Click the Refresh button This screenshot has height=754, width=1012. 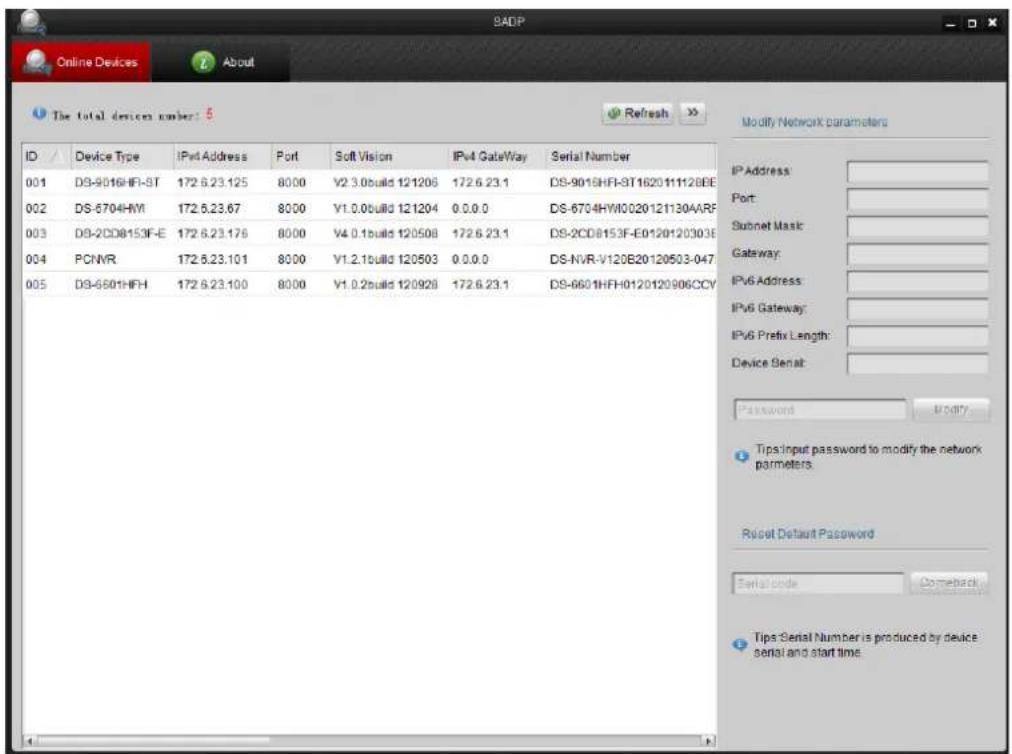point(638,114)
